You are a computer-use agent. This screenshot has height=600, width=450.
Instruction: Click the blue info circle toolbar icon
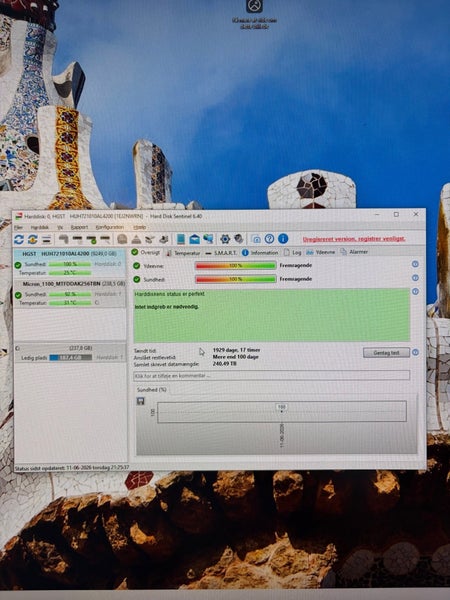(x=283, y=239)
